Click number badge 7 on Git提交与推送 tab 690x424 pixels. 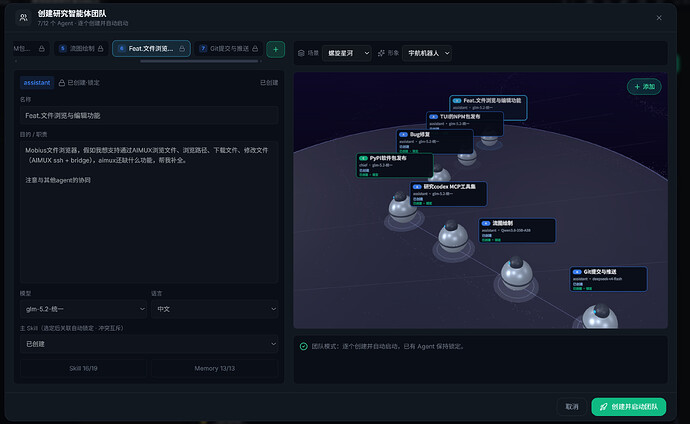(x=203, y=48)
